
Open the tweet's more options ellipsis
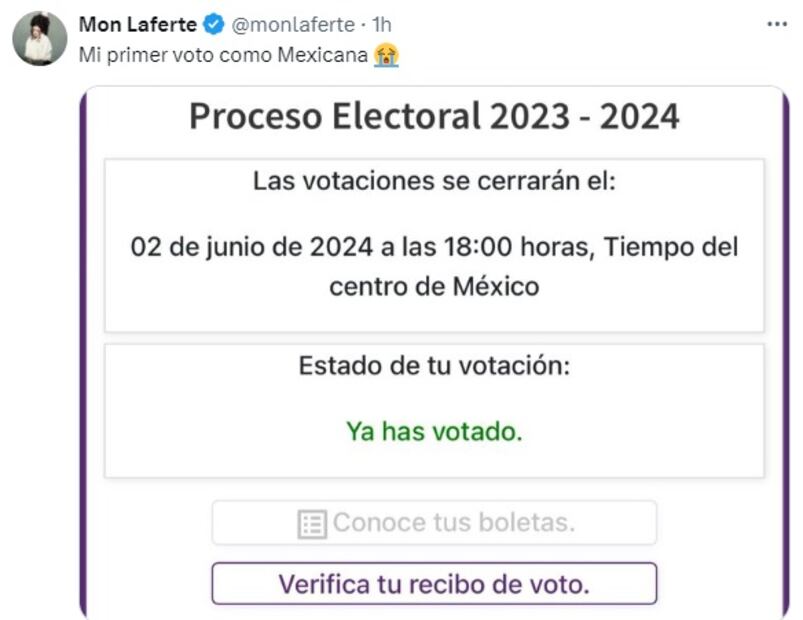776,24
